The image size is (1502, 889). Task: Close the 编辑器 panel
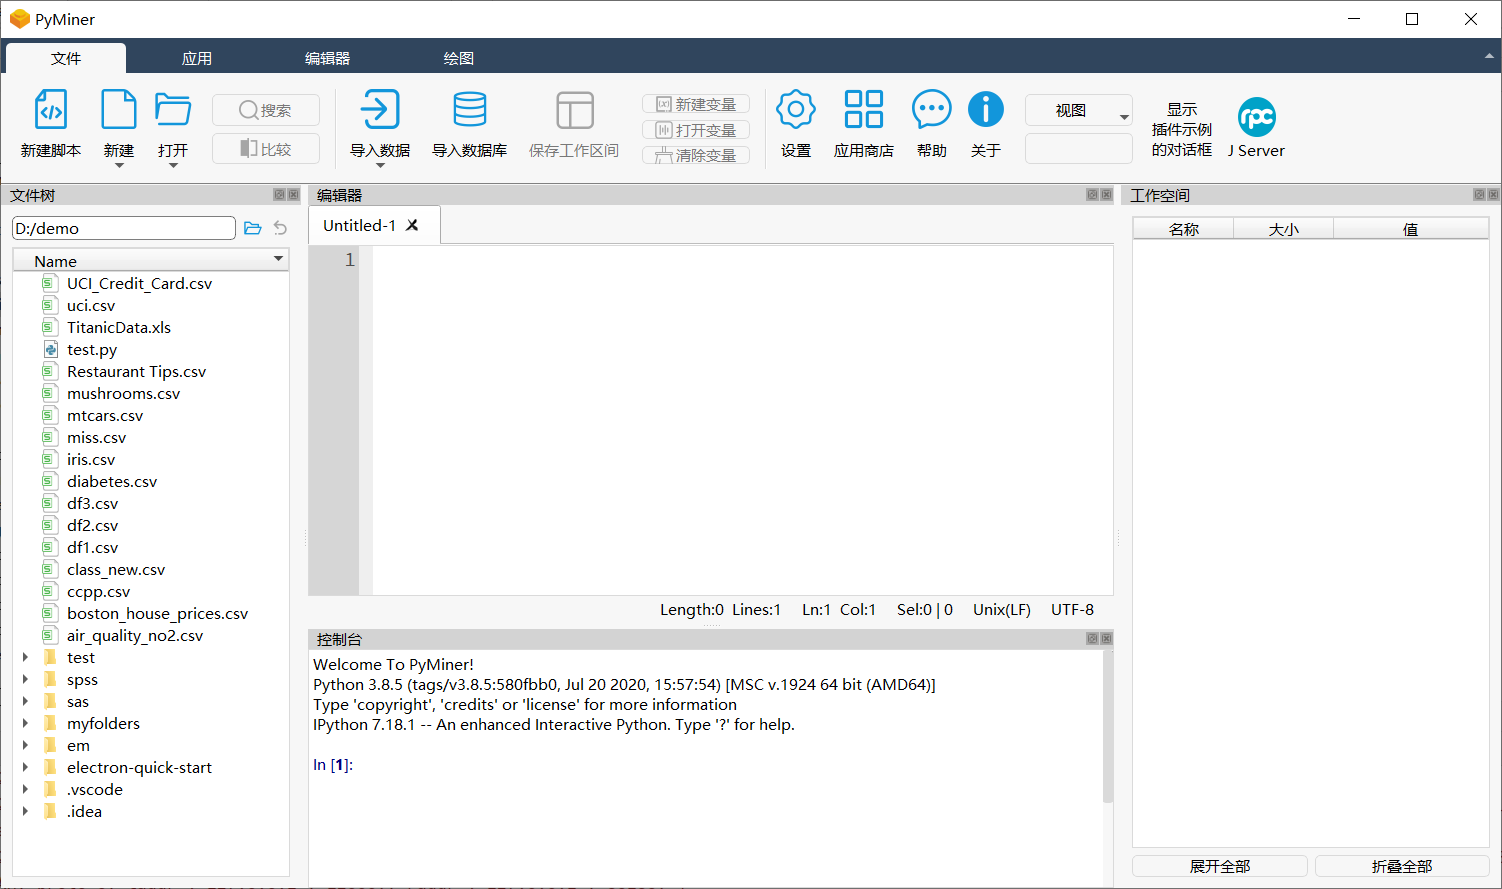coord(1106,195)
